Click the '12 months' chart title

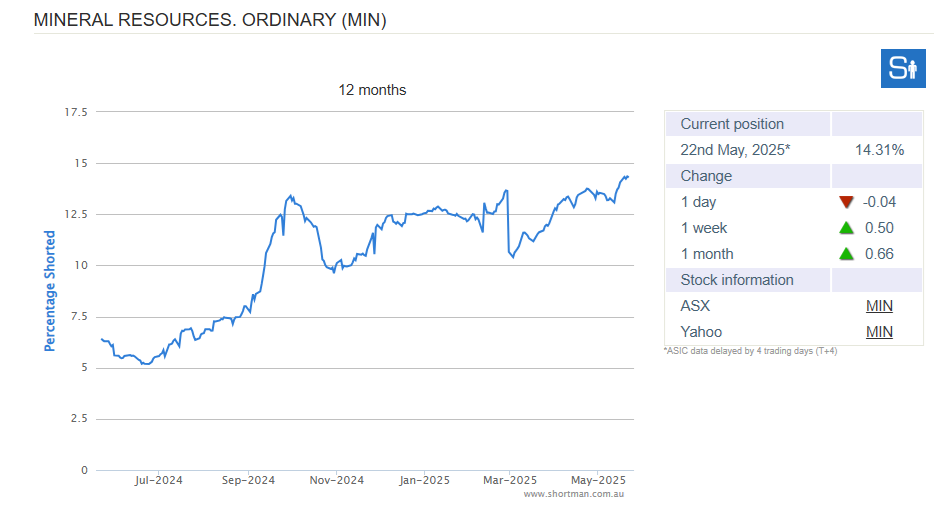point(372,90)
